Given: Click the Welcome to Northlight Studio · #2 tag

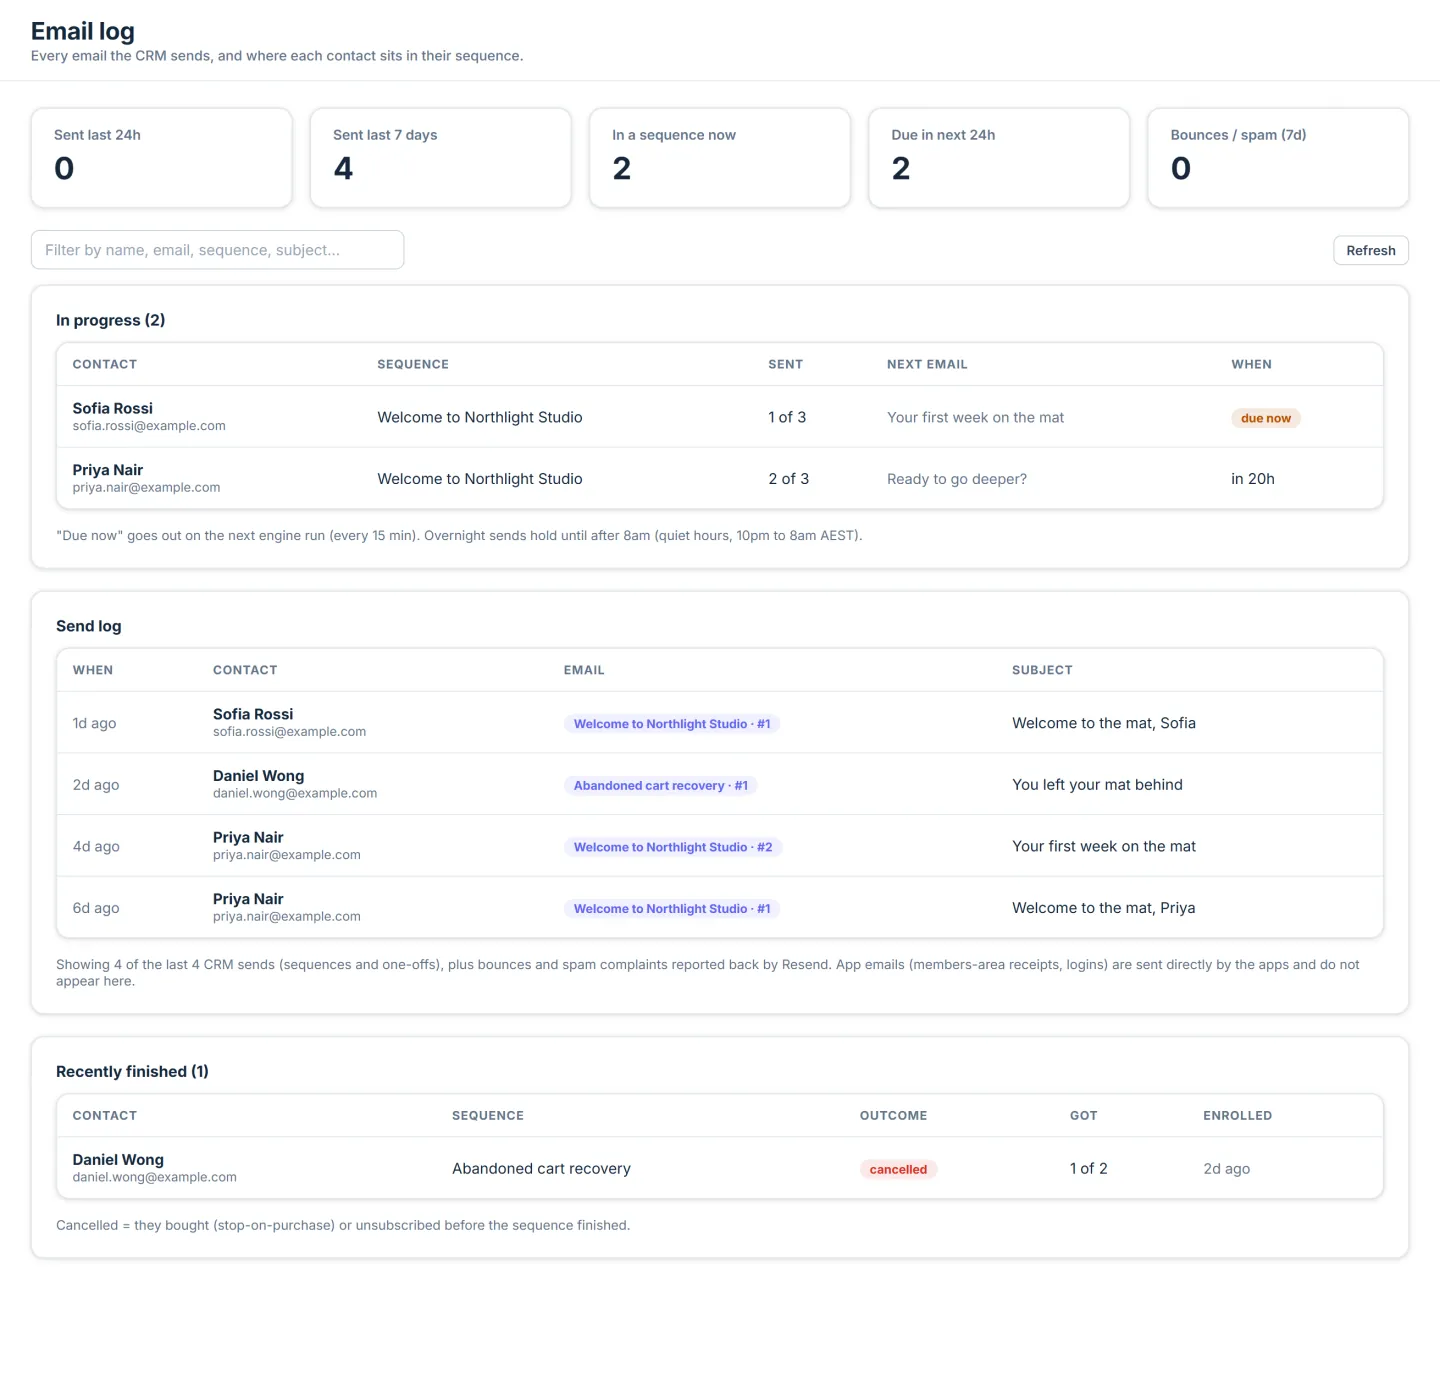Looking at the screenshot, I should 672,847.
